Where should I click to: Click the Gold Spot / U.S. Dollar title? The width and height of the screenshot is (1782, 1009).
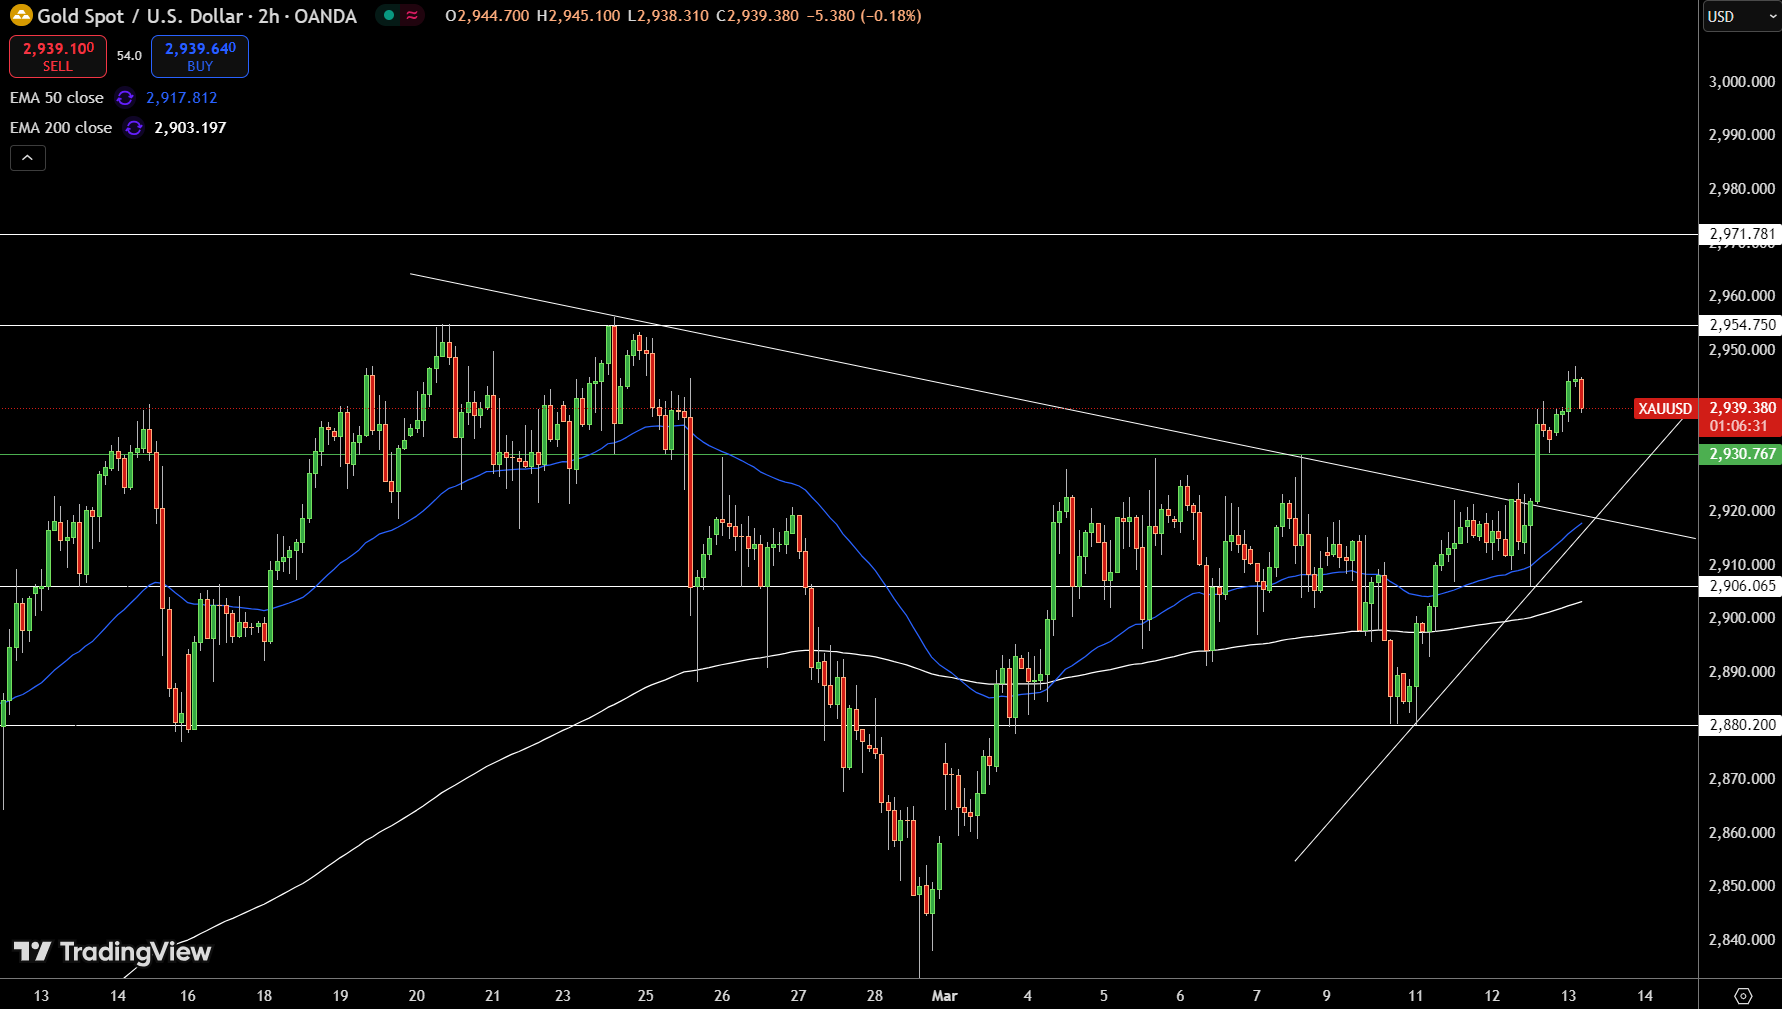[140, 16]
